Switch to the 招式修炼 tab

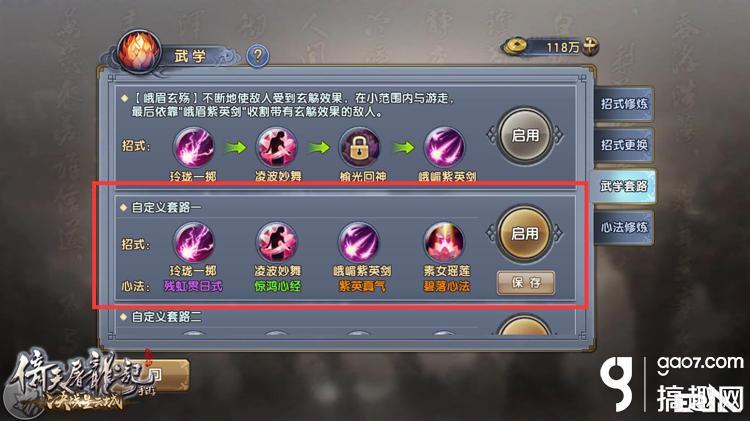(624, 103)
